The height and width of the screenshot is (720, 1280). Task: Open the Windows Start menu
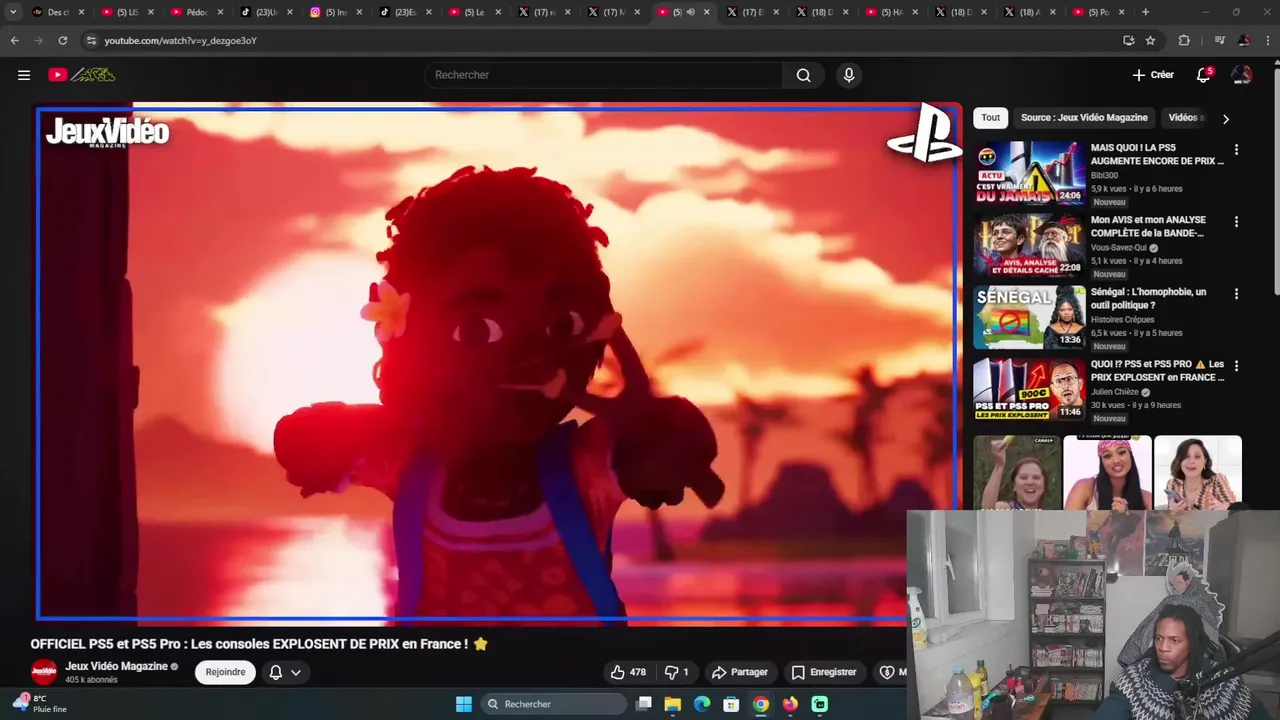pyautogui.click(x=464, y=704)
